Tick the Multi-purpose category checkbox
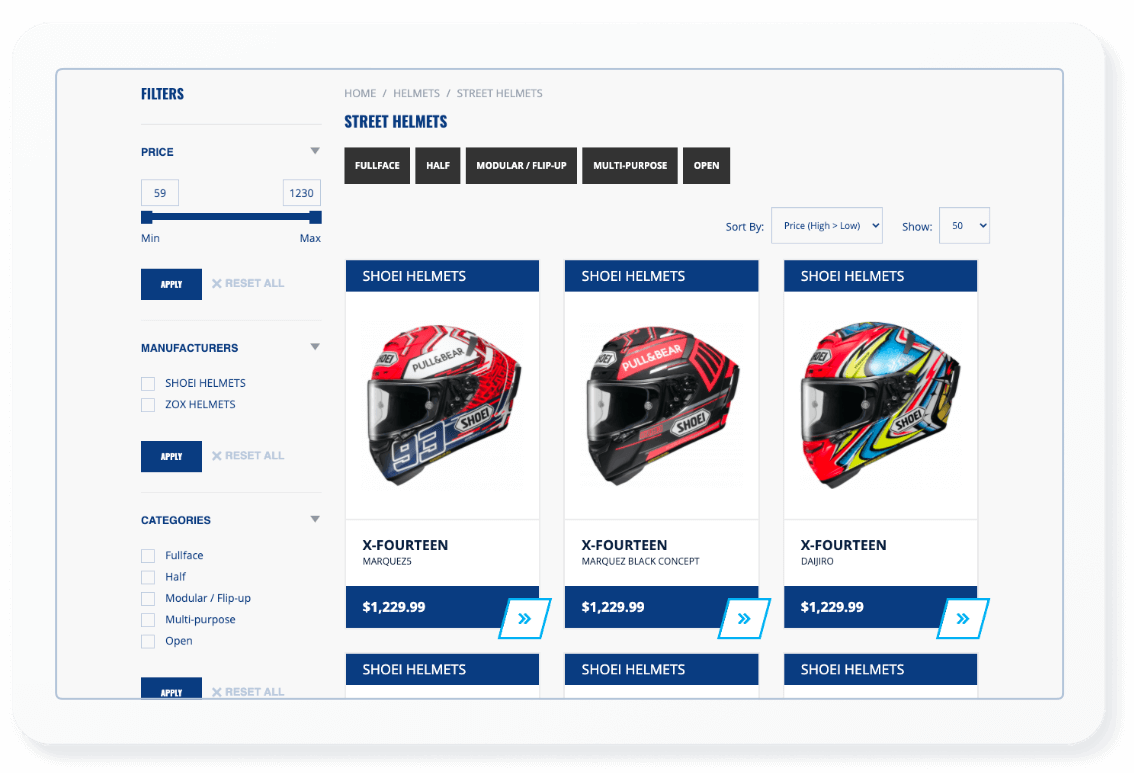Image resolution: width=1134 pixels, height=773 pixels. 148,620
